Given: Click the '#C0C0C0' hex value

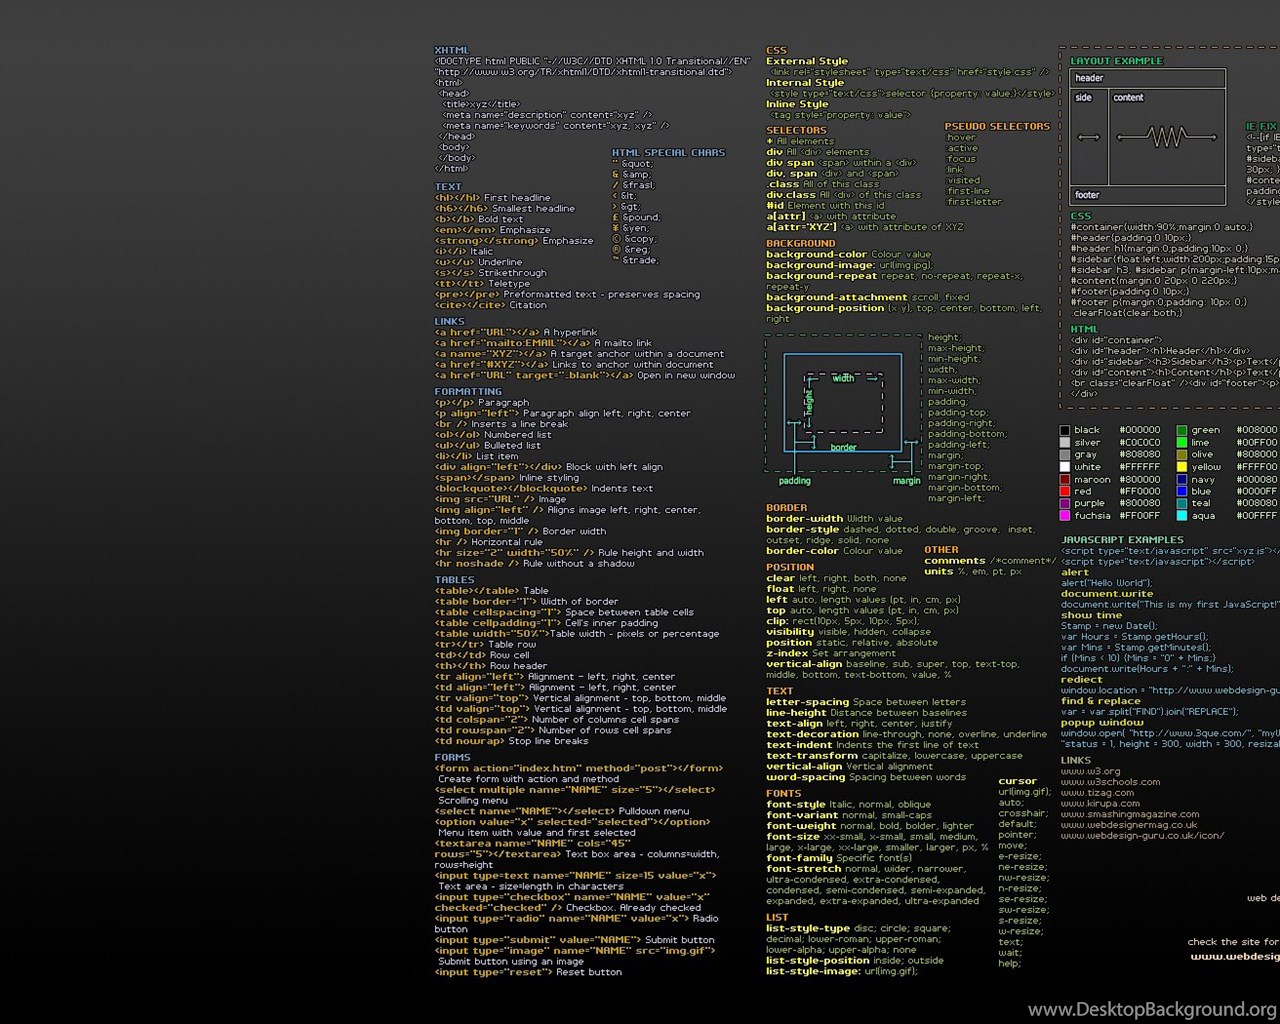Looking at the screenshot, I should (x=1140, y=443).
